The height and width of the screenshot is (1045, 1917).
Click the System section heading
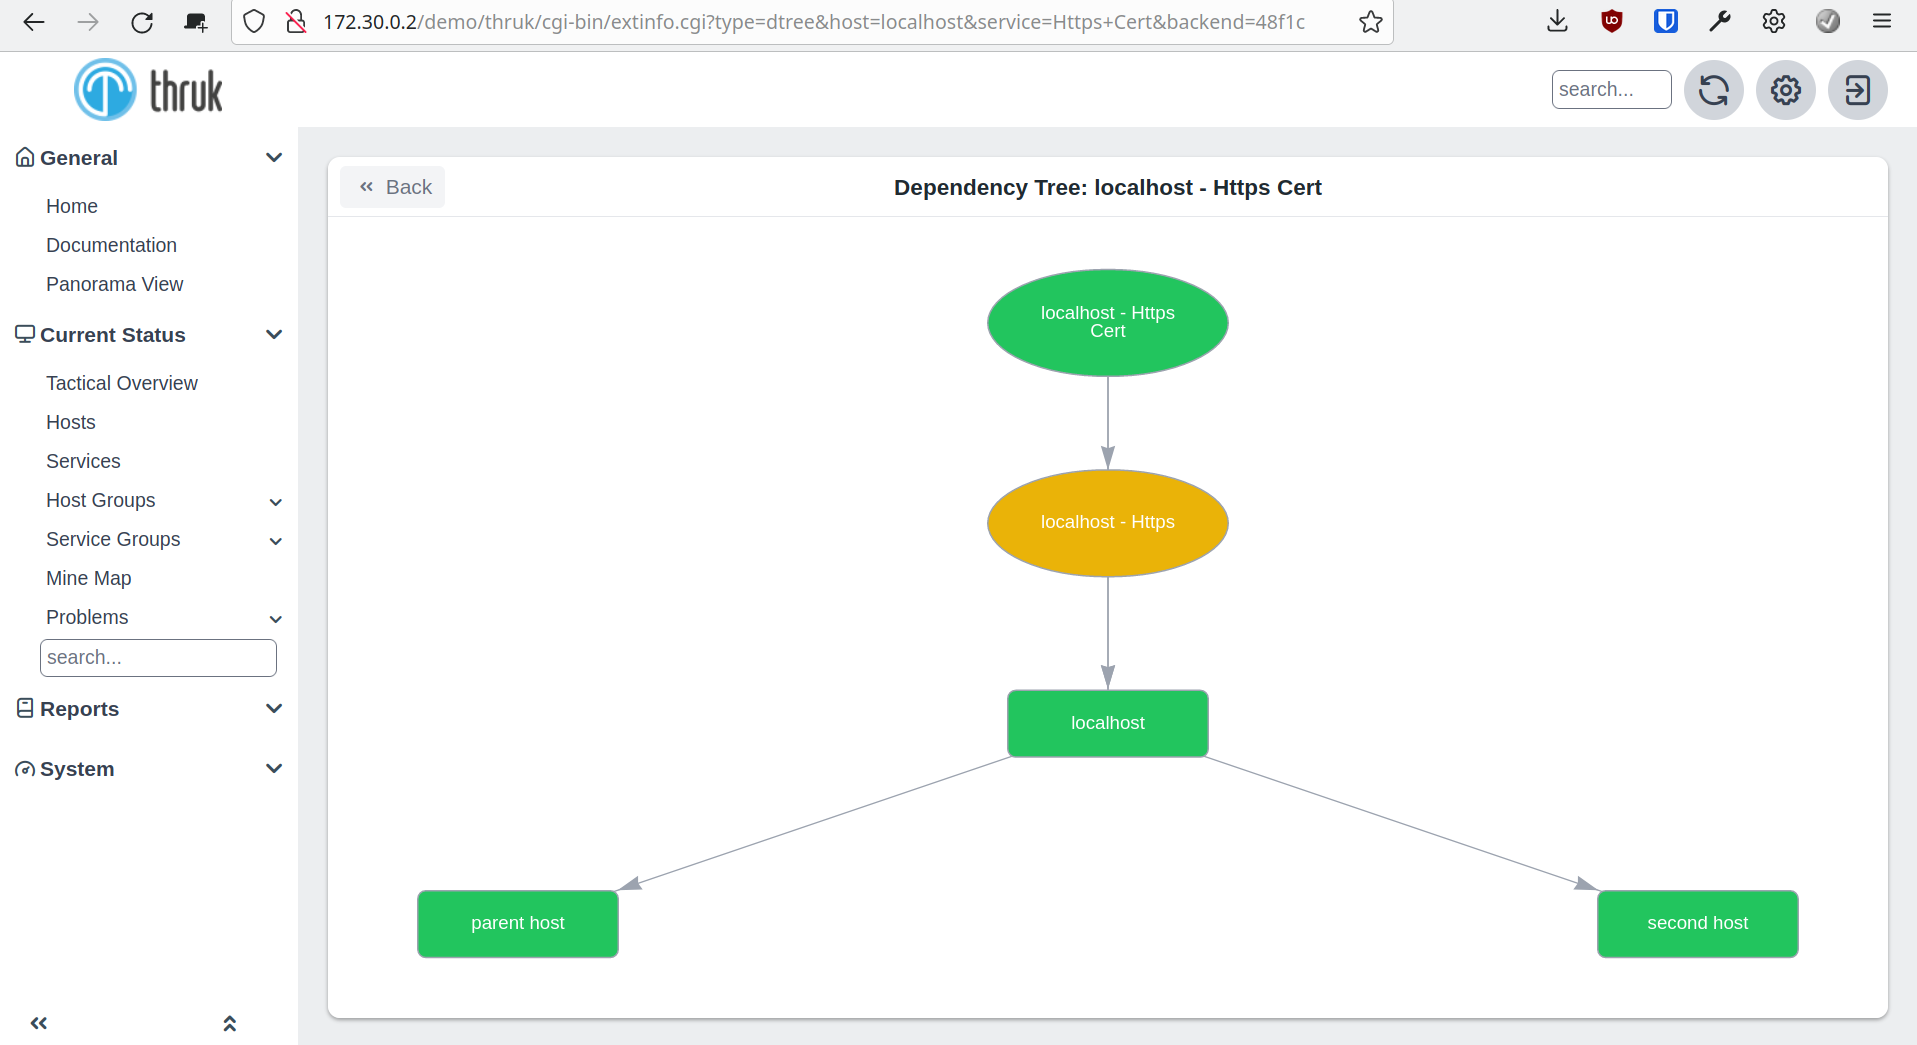coord(77,769)
